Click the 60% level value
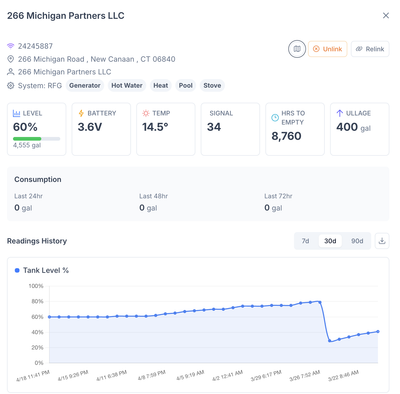 pos(25,127)
